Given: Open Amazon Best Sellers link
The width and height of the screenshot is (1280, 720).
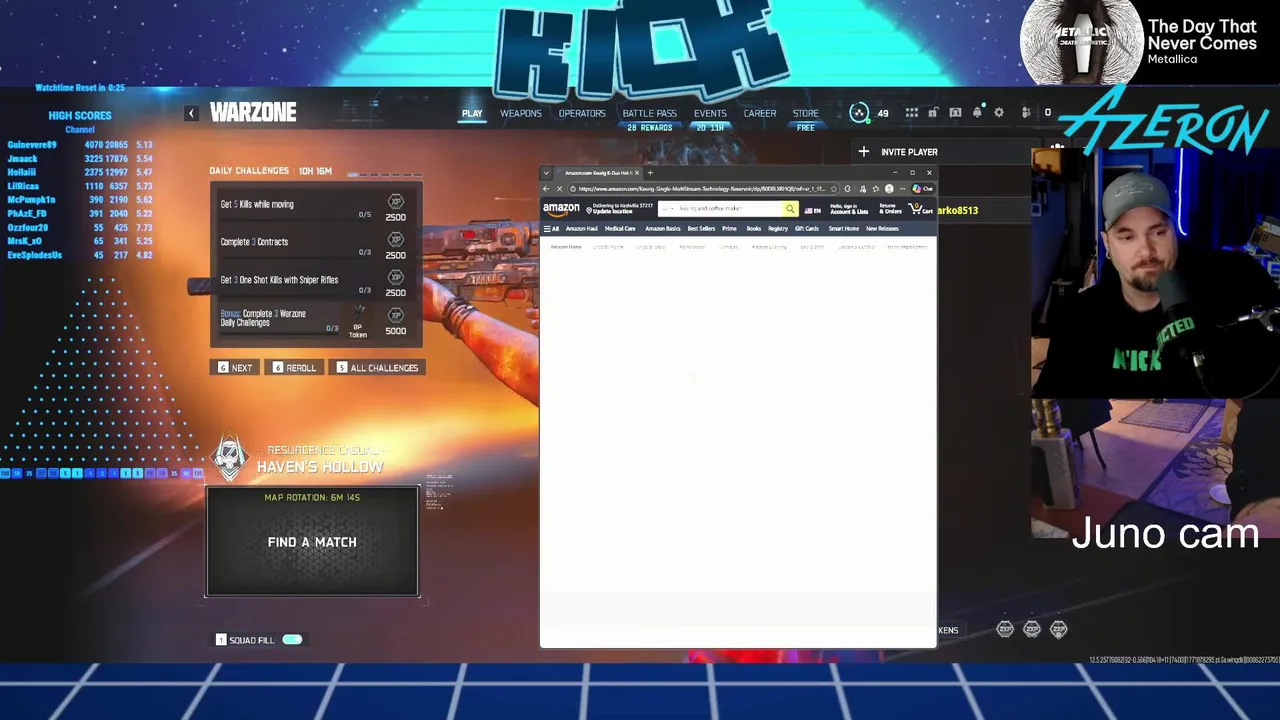Looking at the screenshot, I should click(x=701, y=229).
